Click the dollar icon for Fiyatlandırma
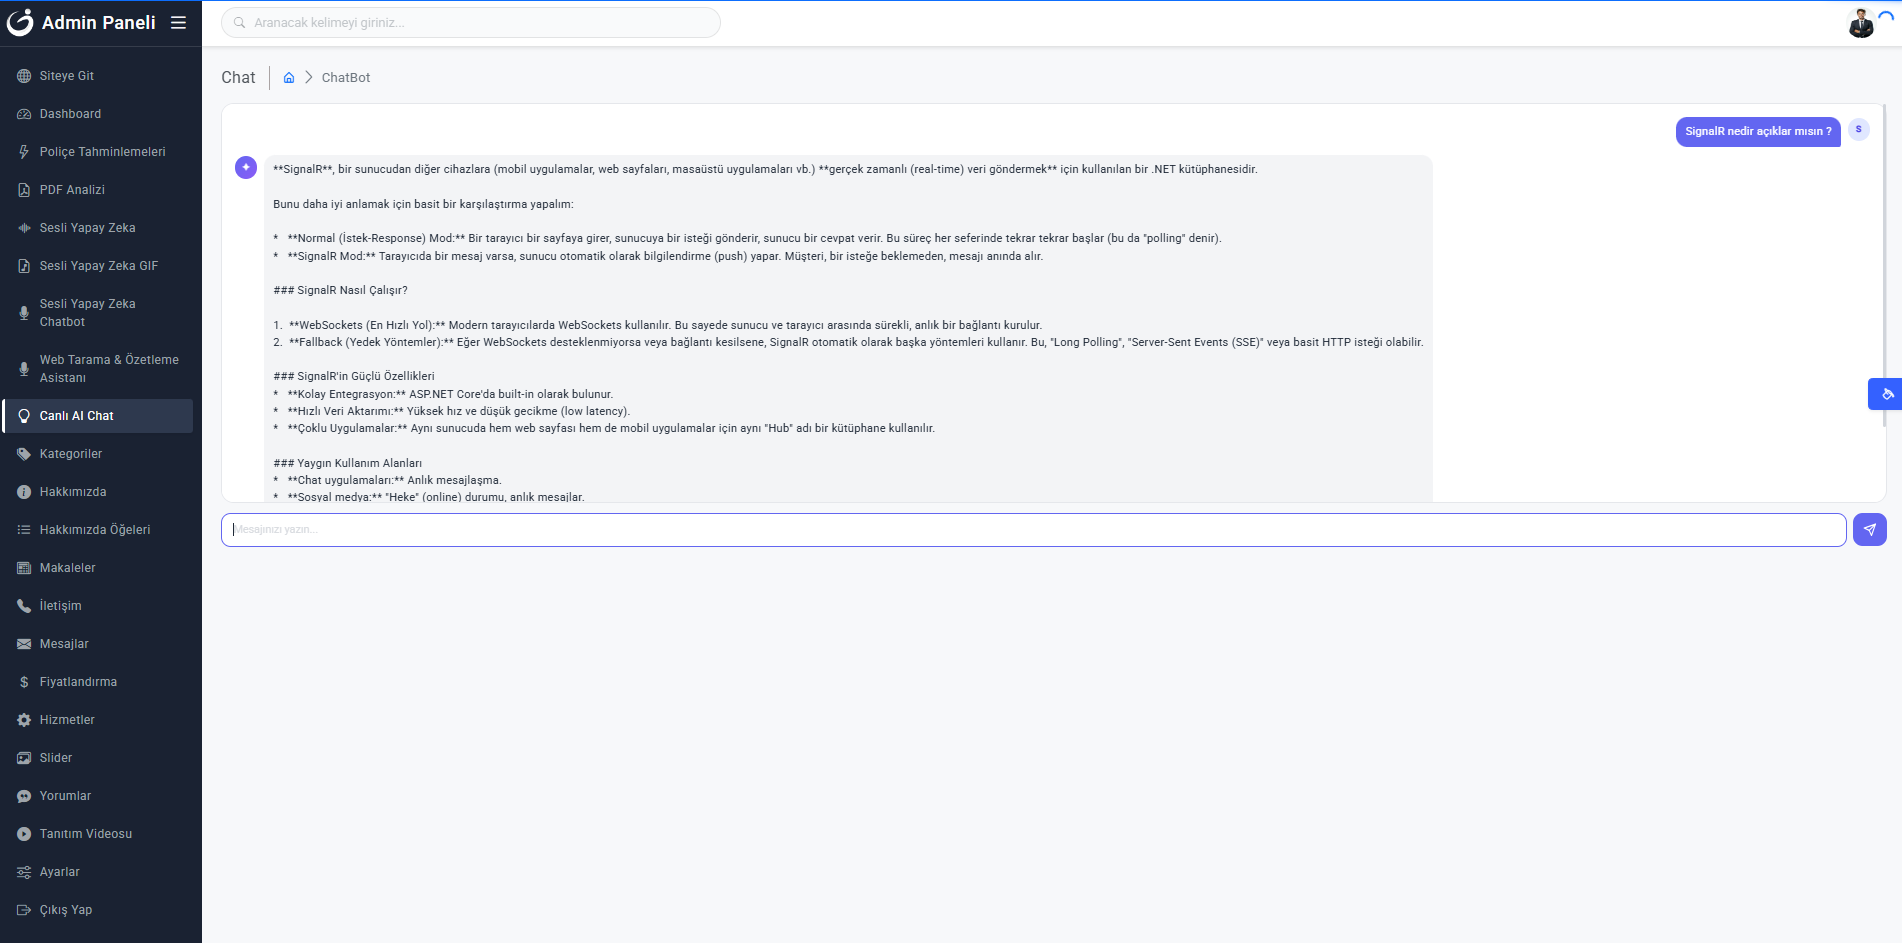The width and height of the screenshot is (1902, 943). (x=24, y=682)
